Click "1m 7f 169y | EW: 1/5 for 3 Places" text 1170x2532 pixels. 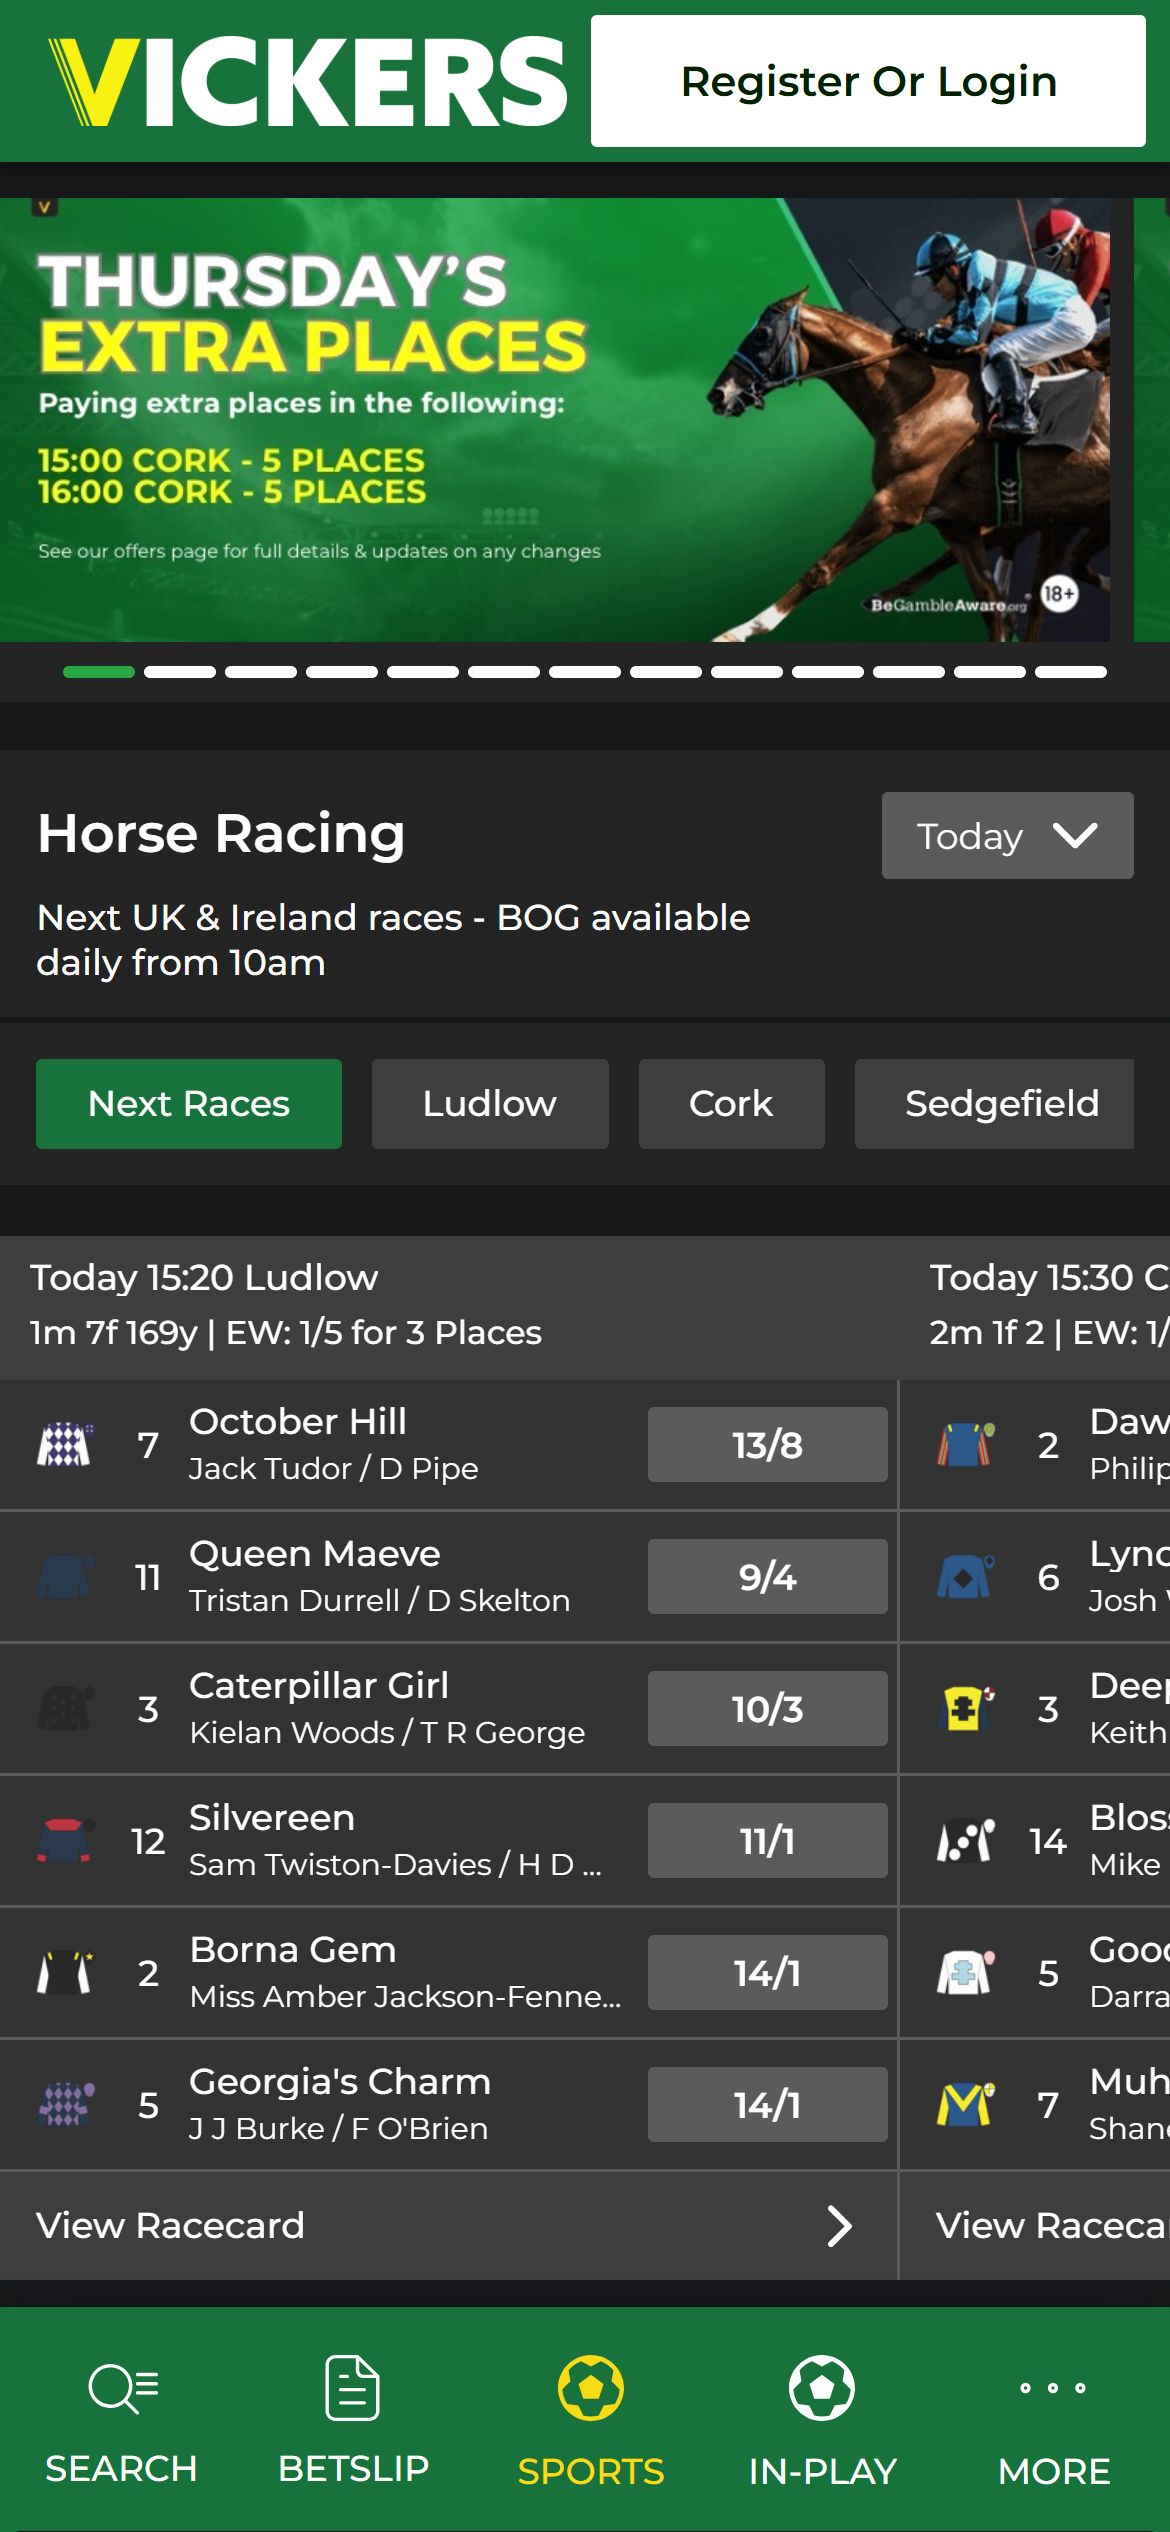point(286,1332)
